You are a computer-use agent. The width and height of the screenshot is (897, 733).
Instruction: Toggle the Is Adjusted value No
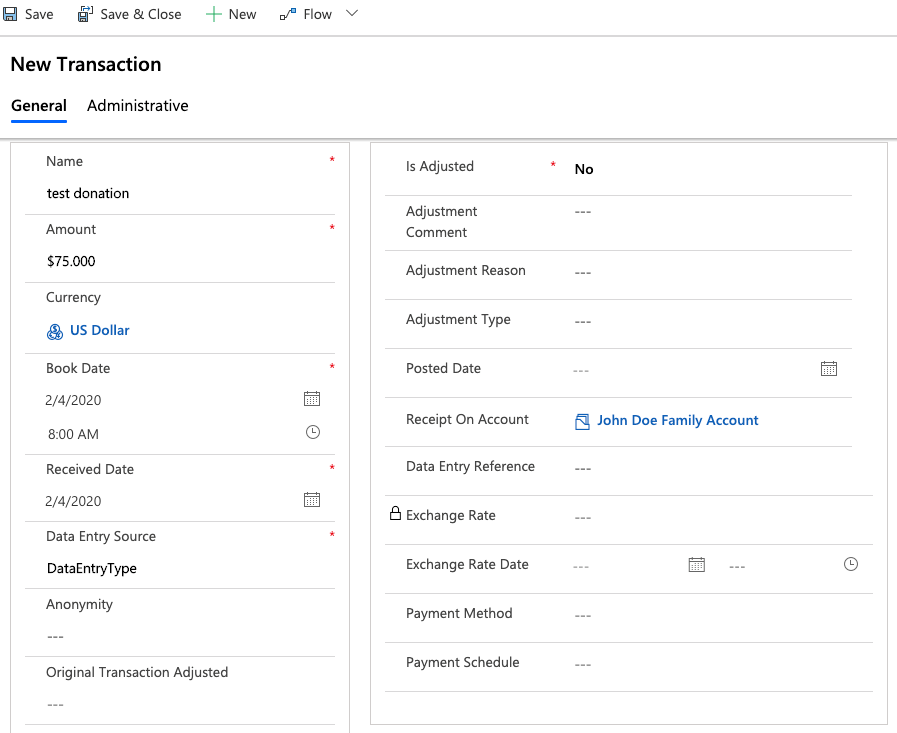point(584,170)
